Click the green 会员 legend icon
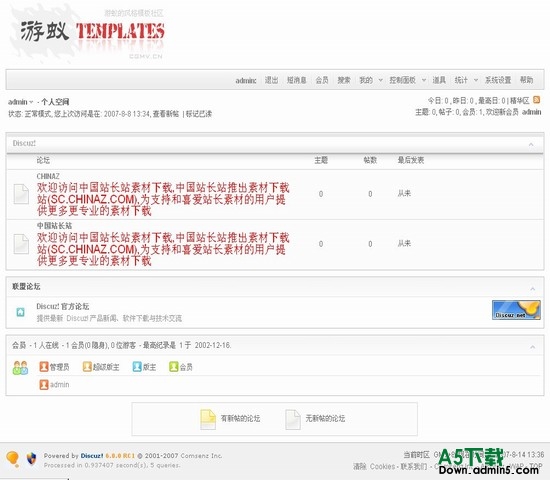550x480 pixels. (173, 367)
